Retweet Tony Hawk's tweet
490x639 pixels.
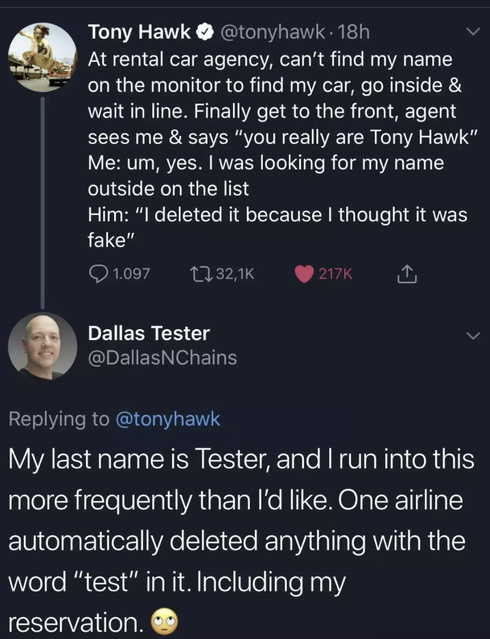(201, 274)
